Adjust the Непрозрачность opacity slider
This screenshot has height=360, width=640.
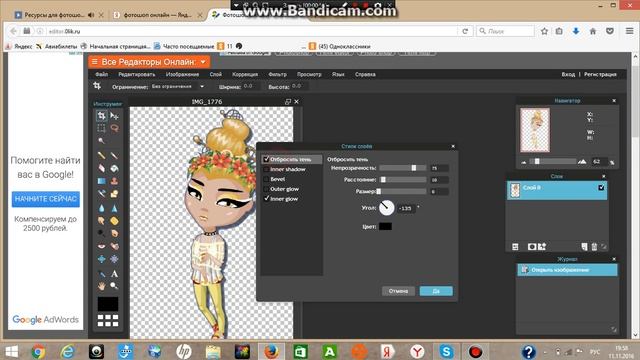(x=403, y=168)
